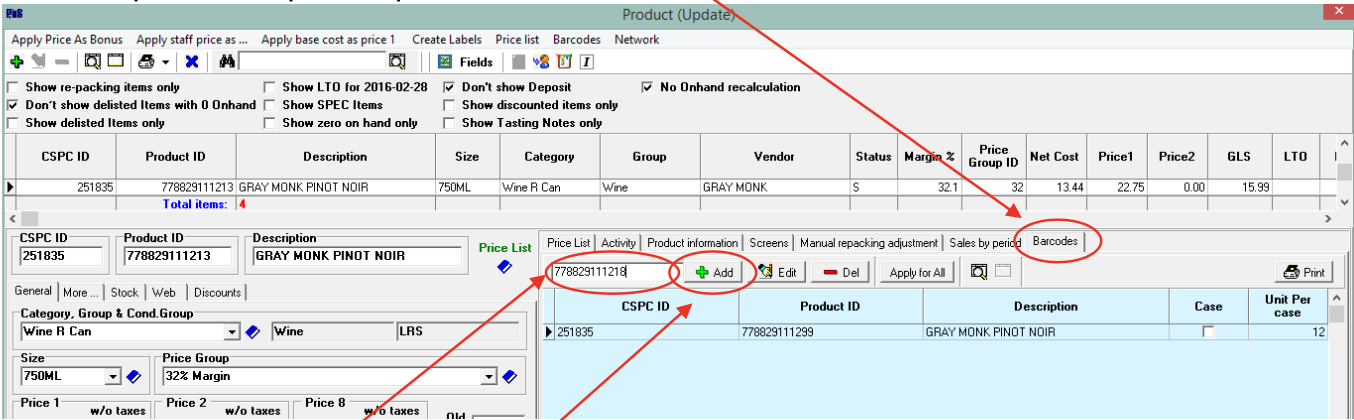The width and height of the screenshot is (1354, 420).
Task: Open the Network menu
Action: 637,39
